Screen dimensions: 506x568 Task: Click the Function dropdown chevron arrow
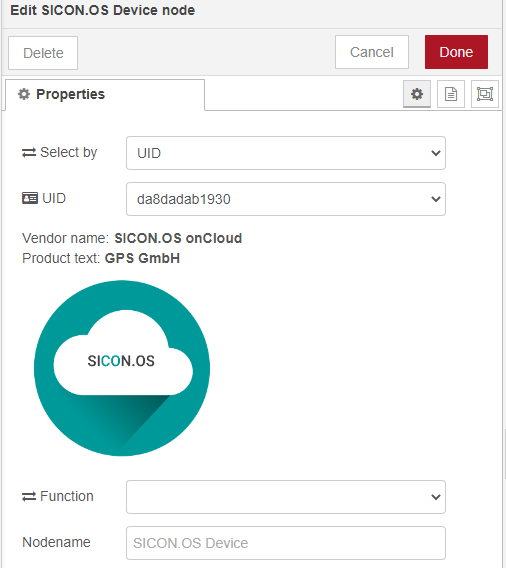(x=436, y=497)
